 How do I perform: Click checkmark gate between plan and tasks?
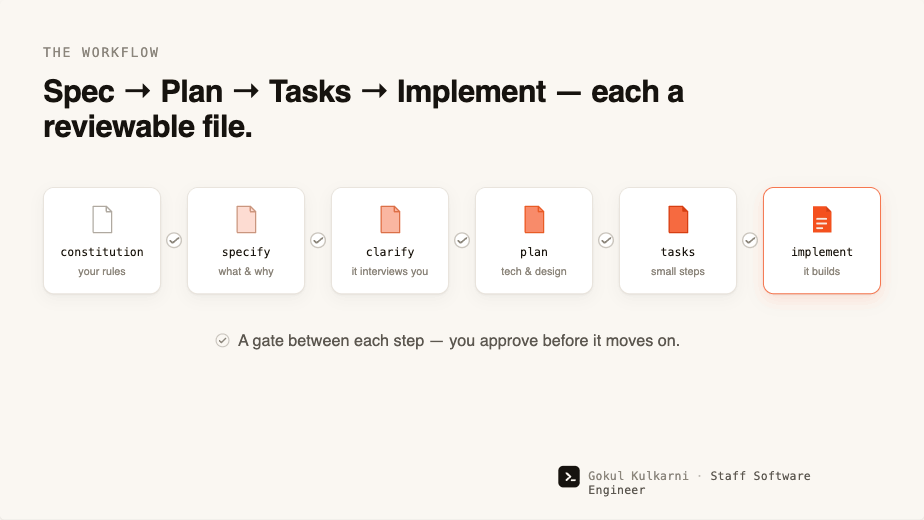coord(606,241)
